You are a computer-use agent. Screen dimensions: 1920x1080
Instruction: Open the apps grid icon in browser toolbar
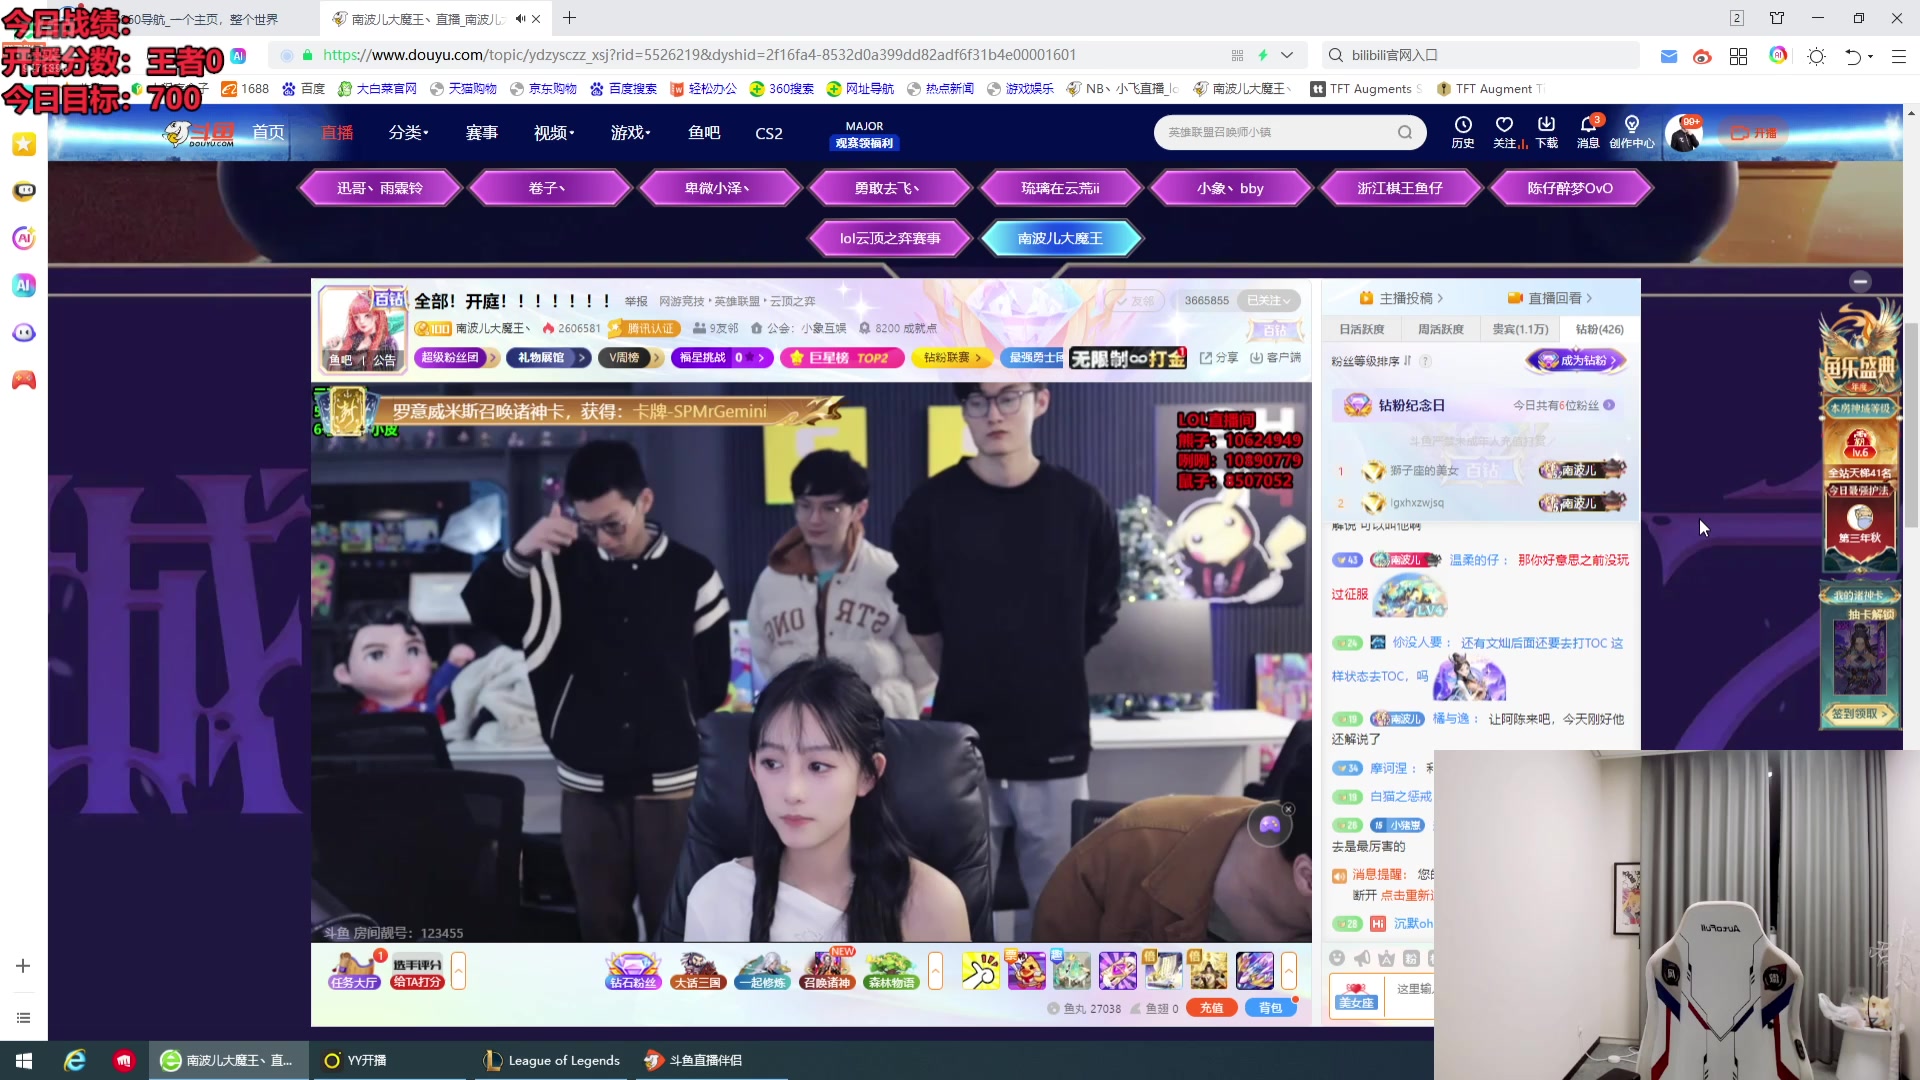tap(1738, 56)
